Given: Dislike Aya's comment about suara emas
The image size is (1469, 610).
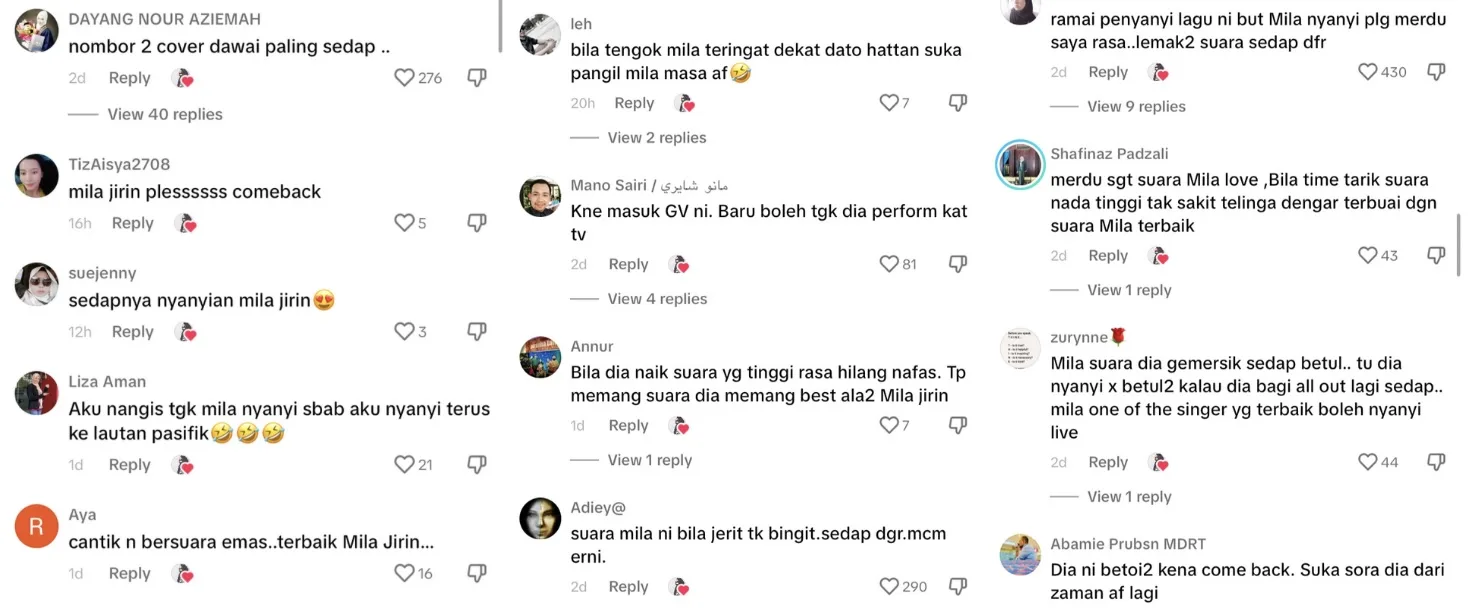Looking at the screenshot, I should tap(477, 574).
